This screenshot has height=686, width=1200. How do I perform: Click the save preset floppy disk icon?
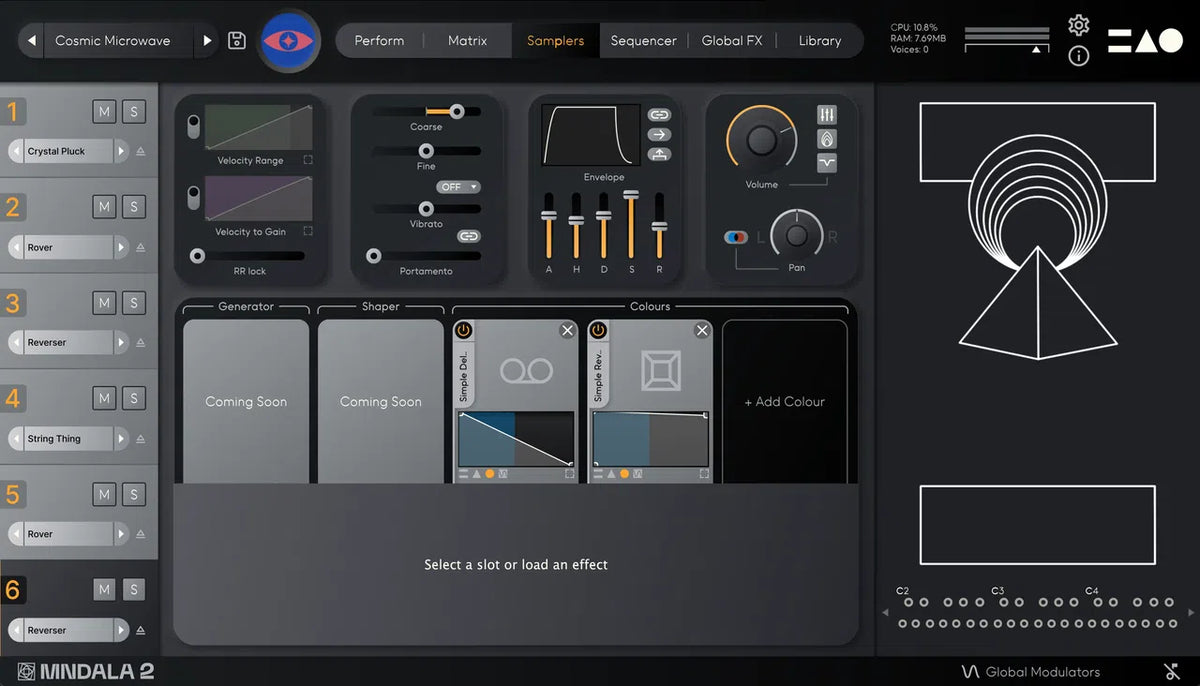click(237, 41)
